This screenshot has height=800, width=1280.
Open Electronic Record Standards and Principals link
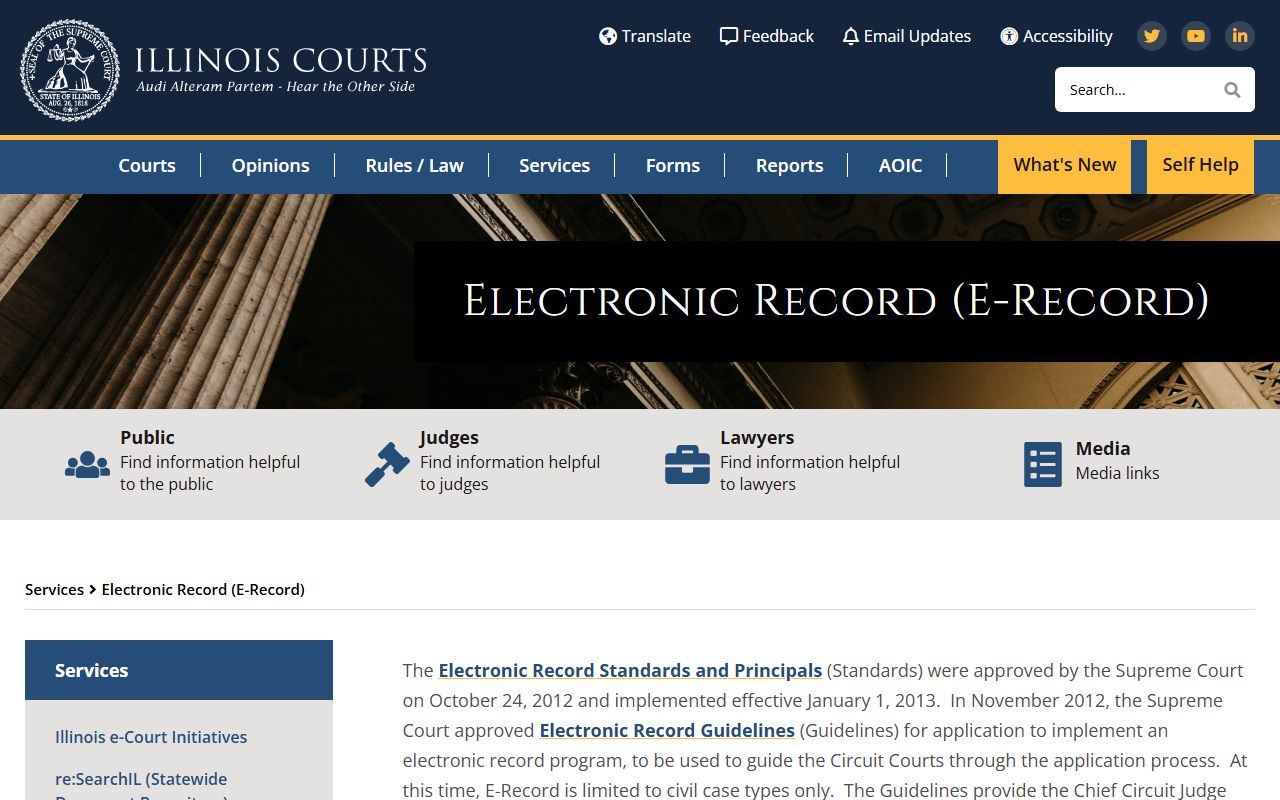coord(630,670)
